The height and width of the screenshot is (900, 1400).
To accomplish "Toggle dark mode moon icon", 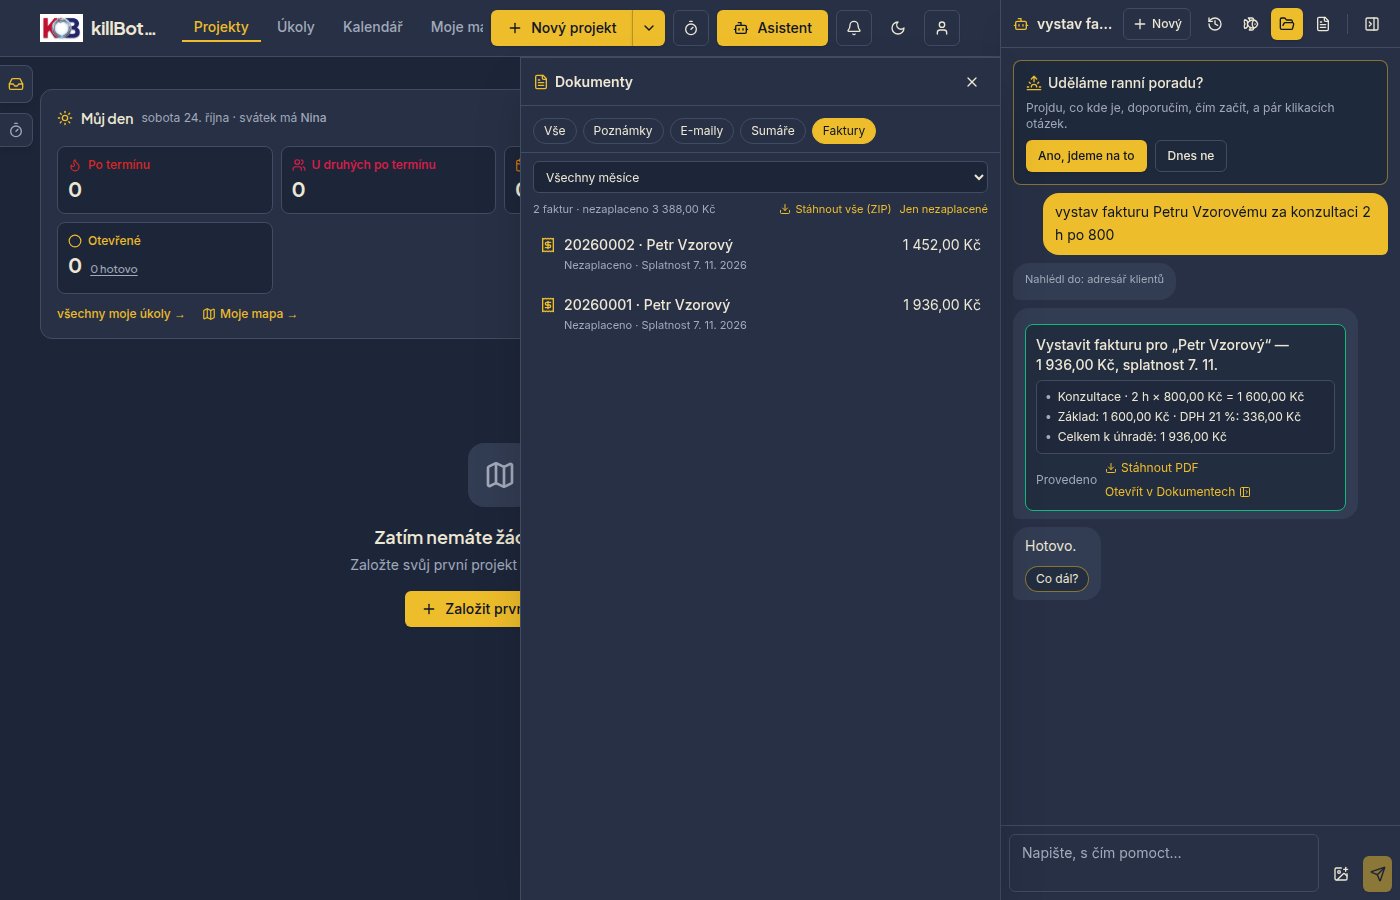I will [x=898, y=28].
